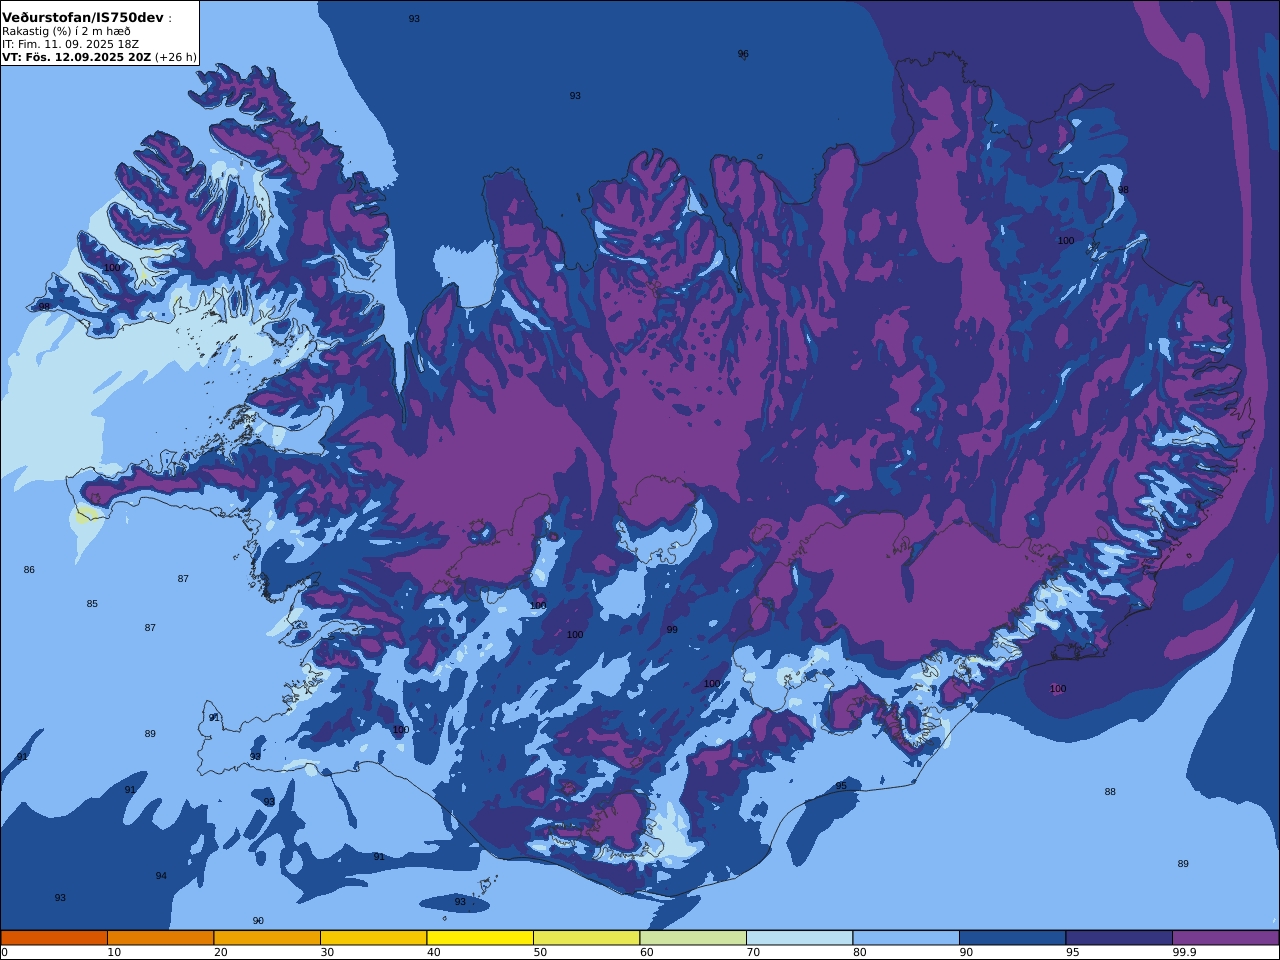Click the pale blue 70–80 legend swatch
Image resolution: width=1280 pixels, height=960 pixels.
[x=799, y=938]
